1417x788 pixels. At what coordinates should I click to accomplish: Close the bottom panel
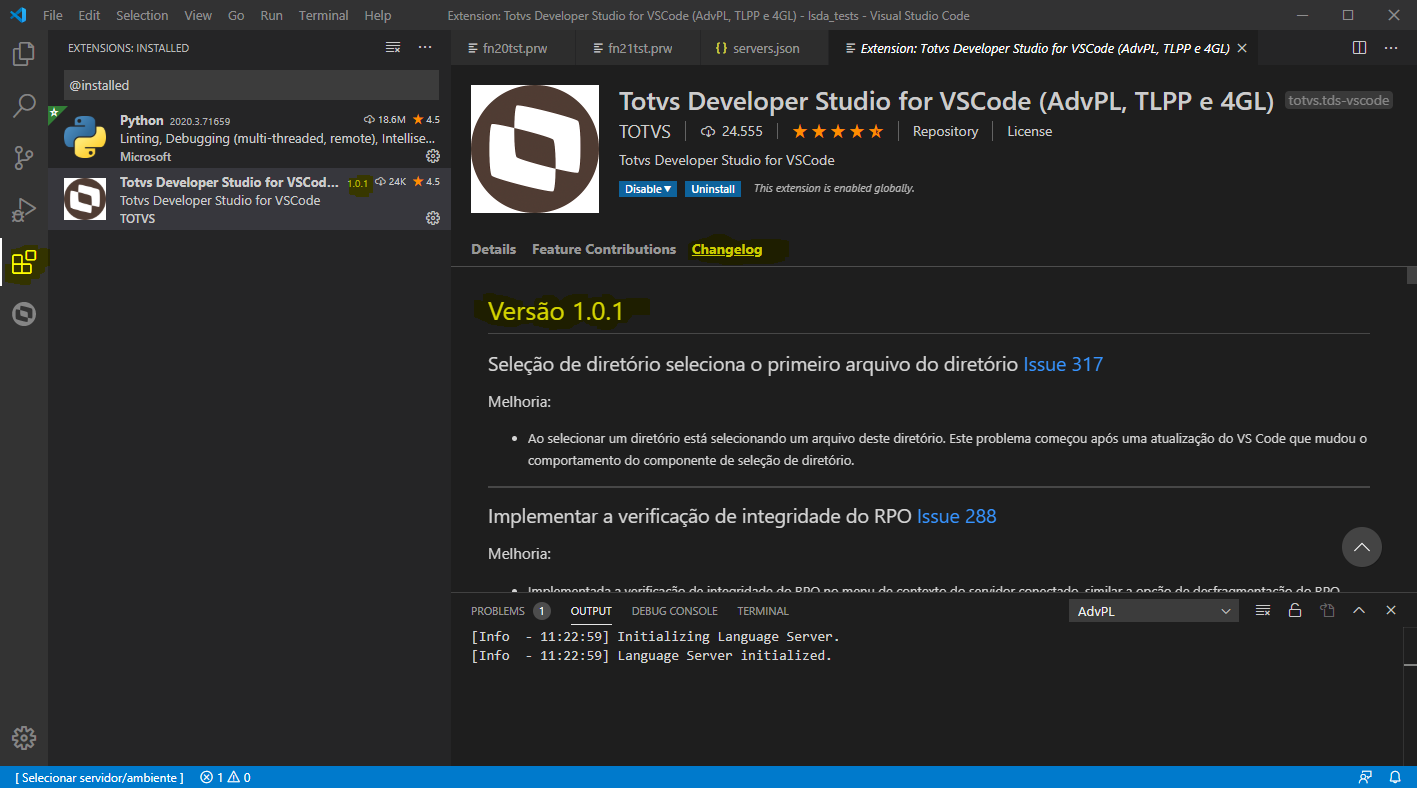1391,610
